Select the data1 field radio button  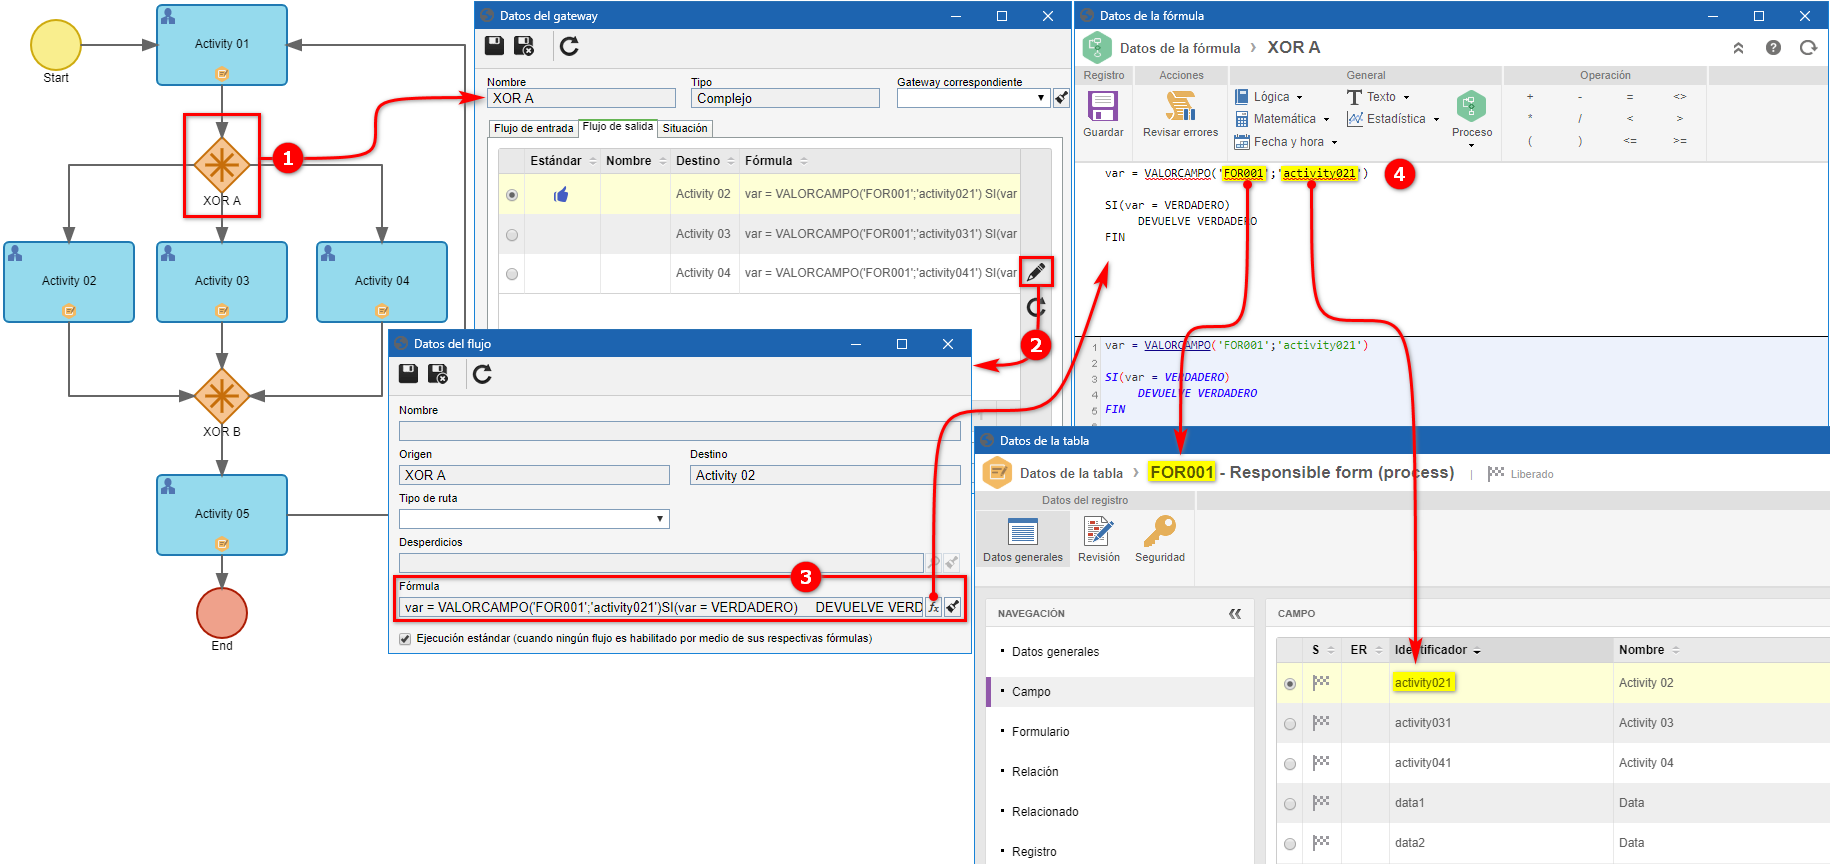pyautogui.click(x=1290, y=804)
